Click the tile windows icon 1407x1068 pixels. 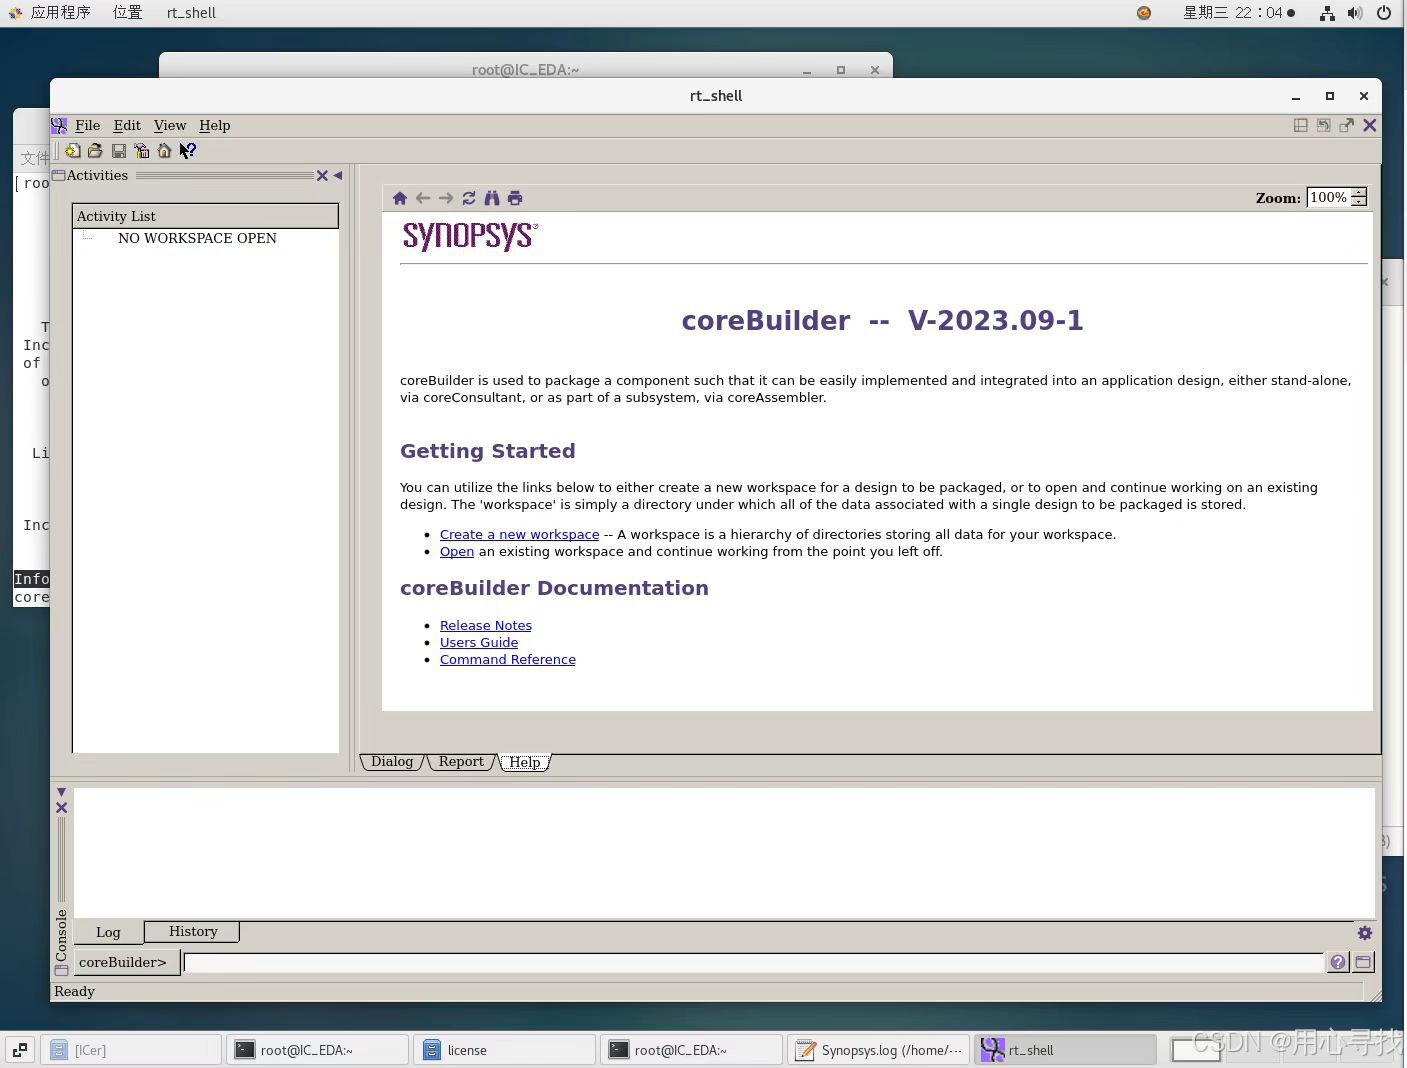tap(1301, 125)
